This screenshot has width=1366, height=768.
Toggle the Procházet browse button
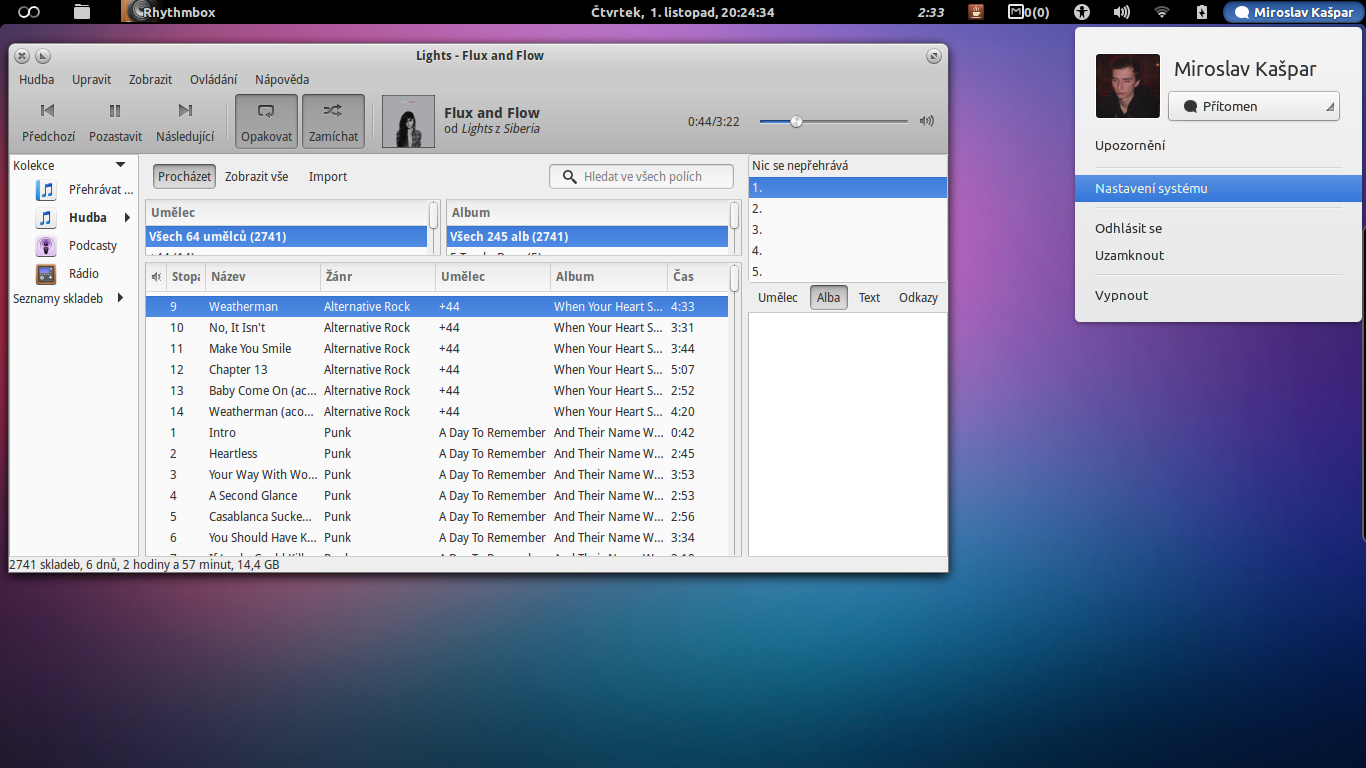184,176
